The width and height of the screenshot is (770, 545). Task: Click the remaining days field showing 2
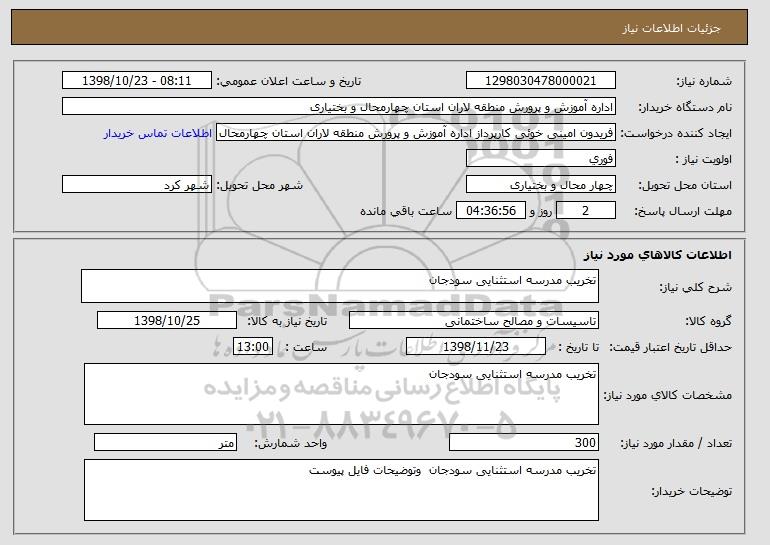point(585,211)
